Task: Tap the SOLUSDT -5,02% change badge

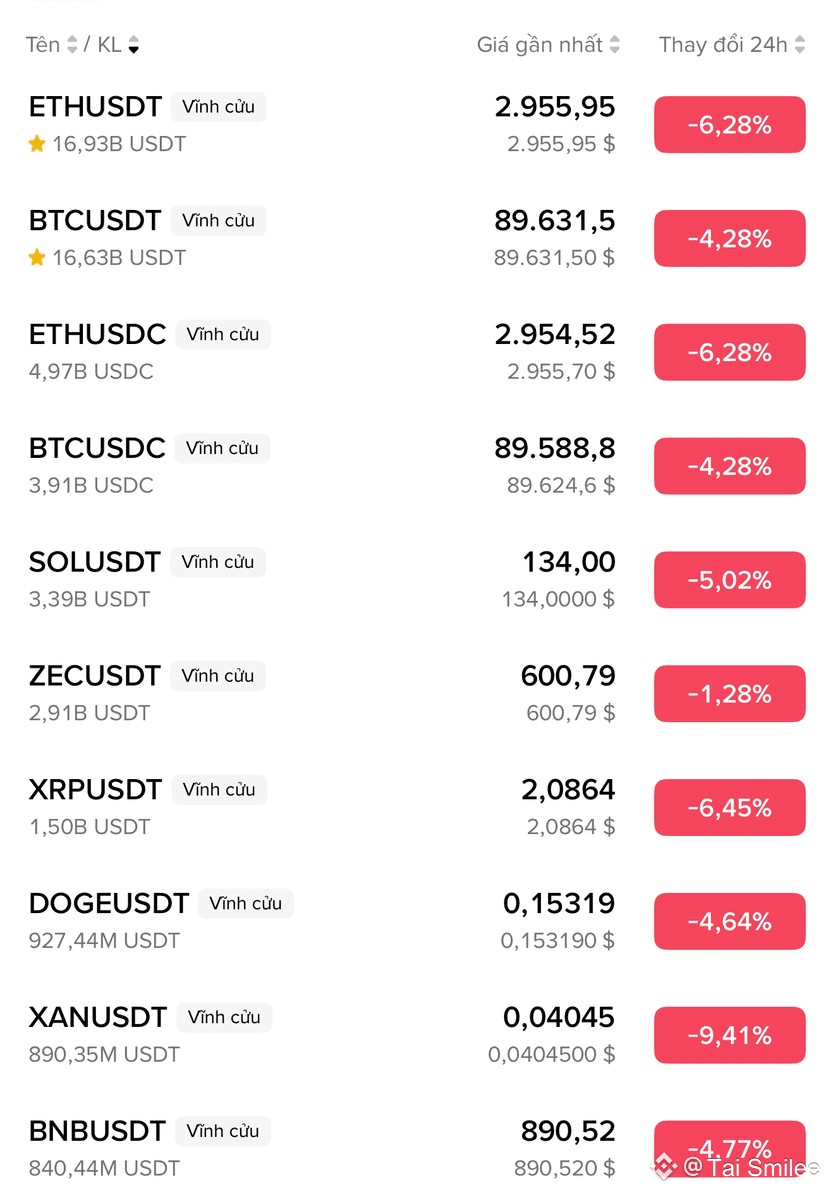Action: (729, 580)
